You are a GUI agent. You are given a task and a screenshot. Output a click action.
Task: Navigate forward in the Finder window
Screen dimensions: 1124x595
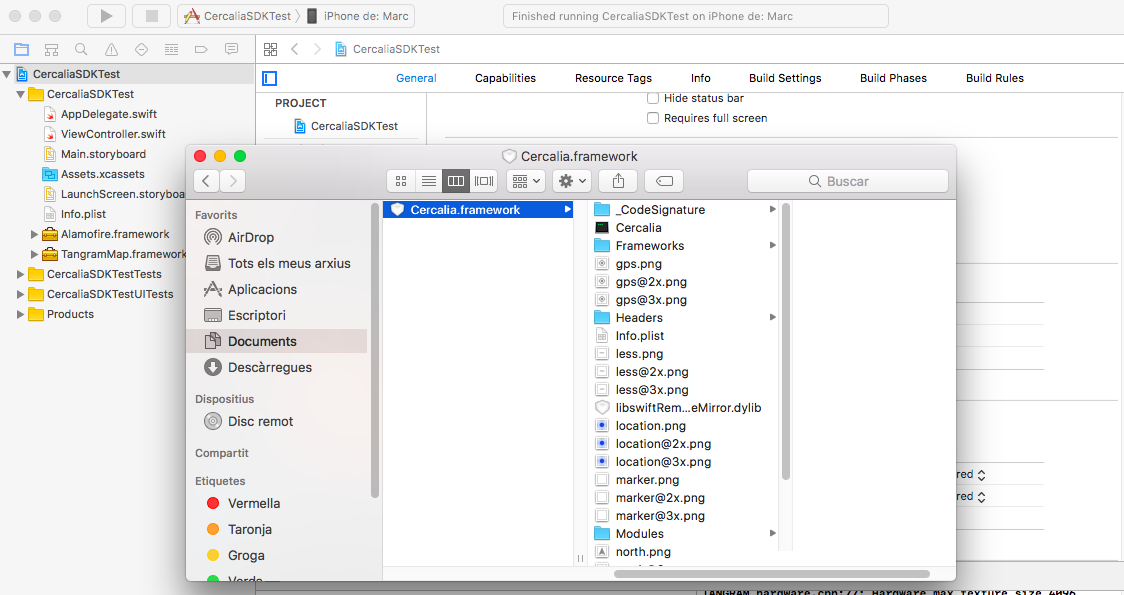(233, 181)
